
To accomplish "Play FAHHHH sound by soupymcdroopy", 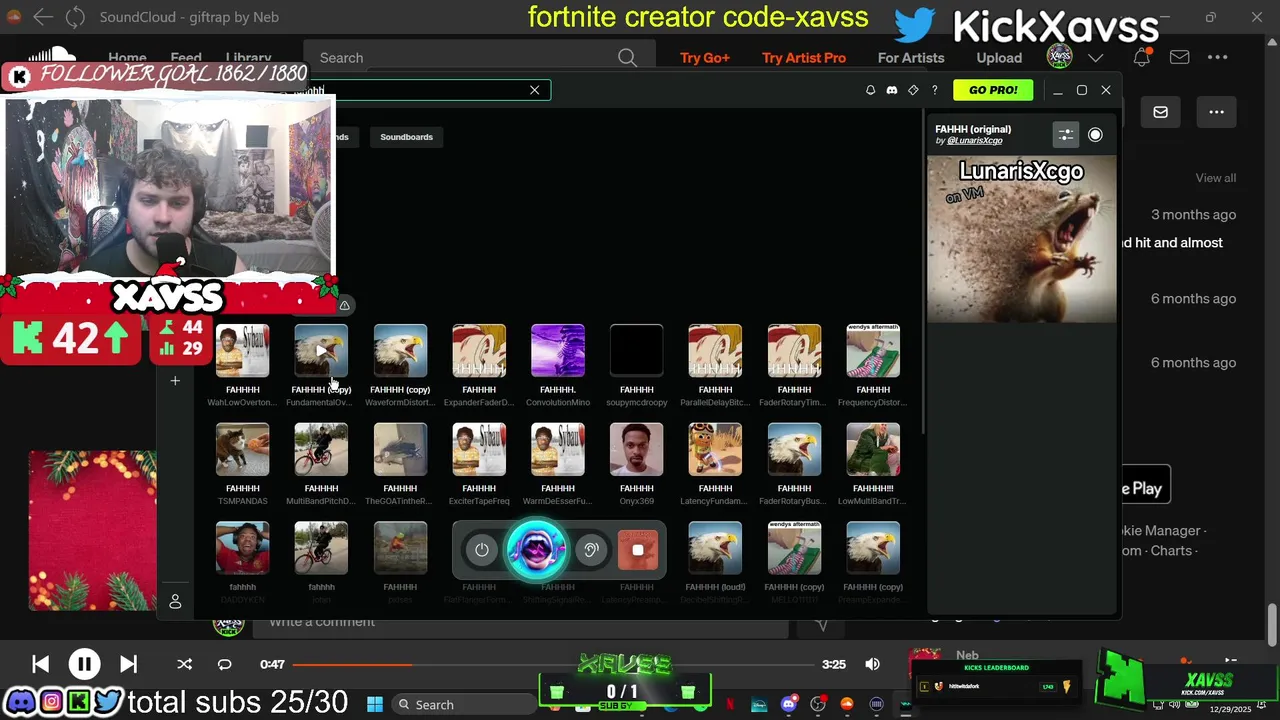I will tap(637, 351).
